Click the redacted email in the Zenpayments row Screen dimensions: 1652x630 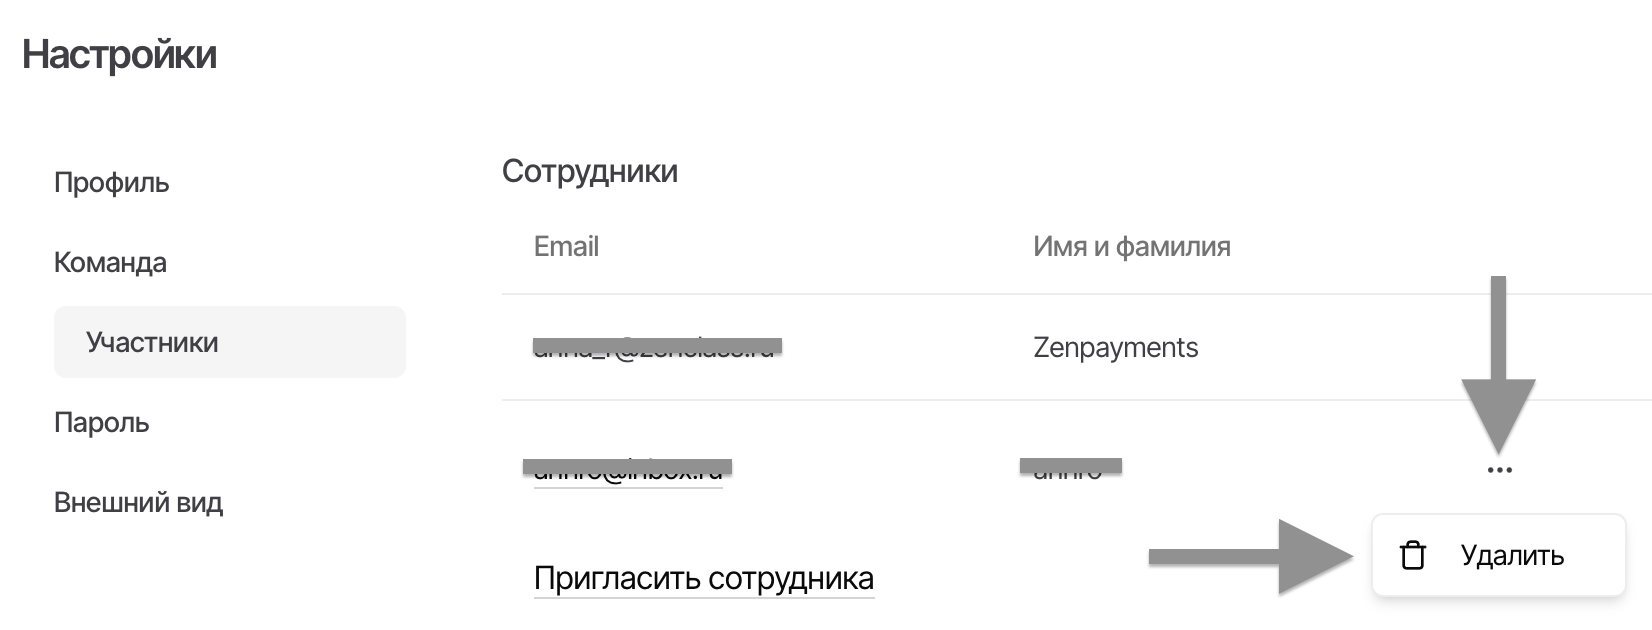pos(656,348)
